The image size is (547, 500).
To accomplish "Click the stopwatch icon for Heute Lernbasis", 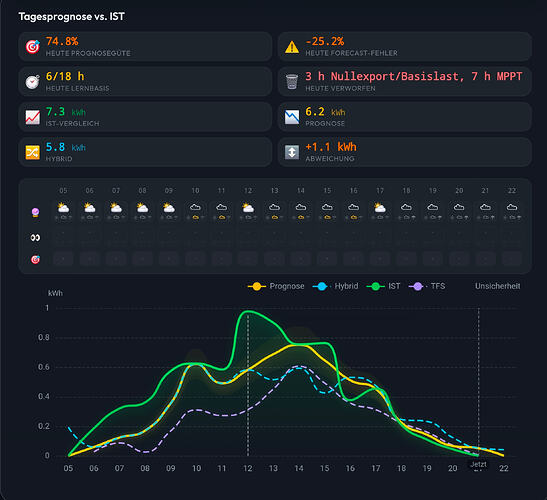I will coord(33,82).
